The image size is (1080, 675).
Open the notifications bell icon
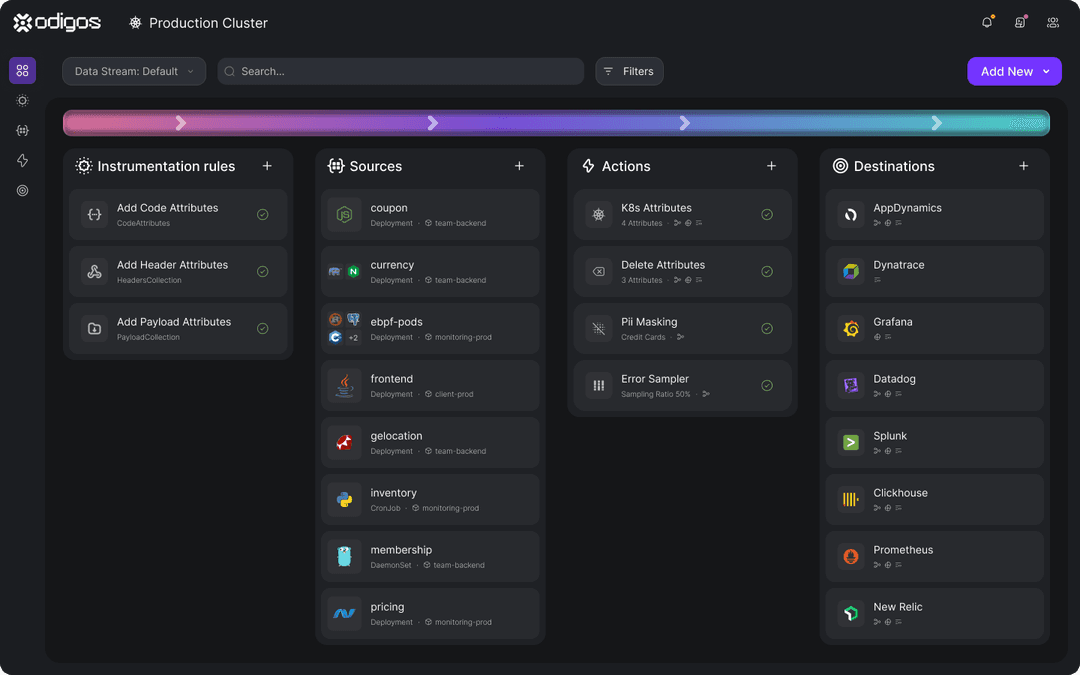(x=987, y=22)
